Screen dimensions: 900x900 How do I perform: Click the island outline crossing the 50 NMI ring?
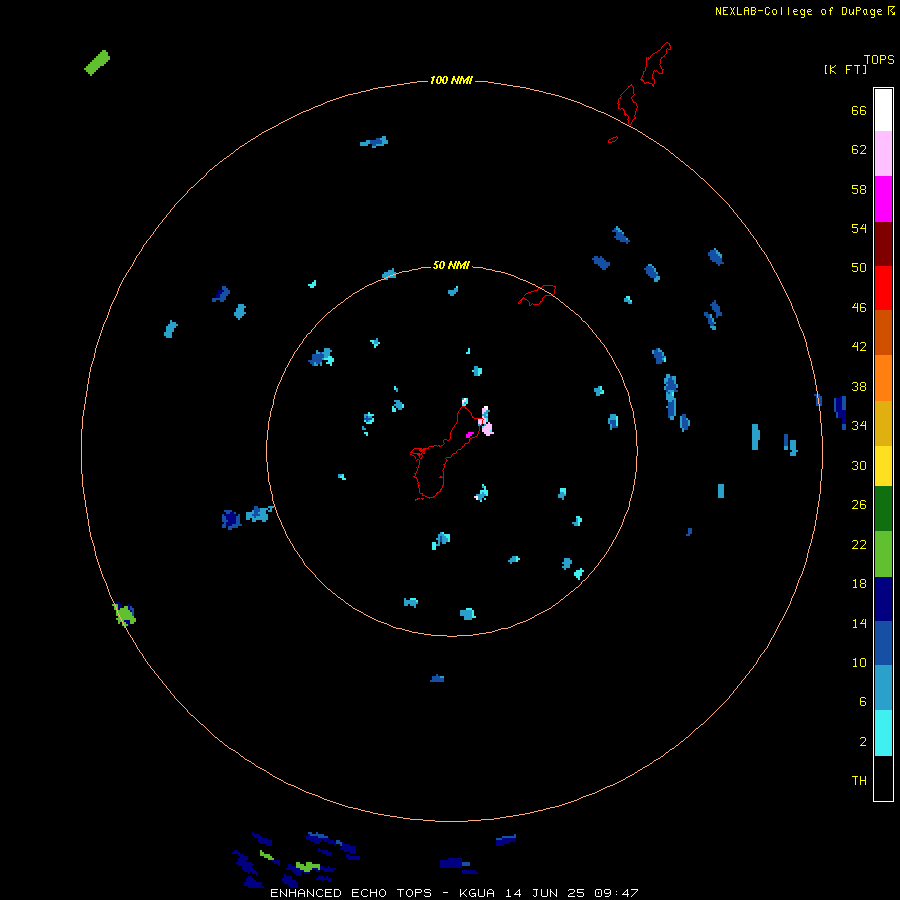(537, 295)
